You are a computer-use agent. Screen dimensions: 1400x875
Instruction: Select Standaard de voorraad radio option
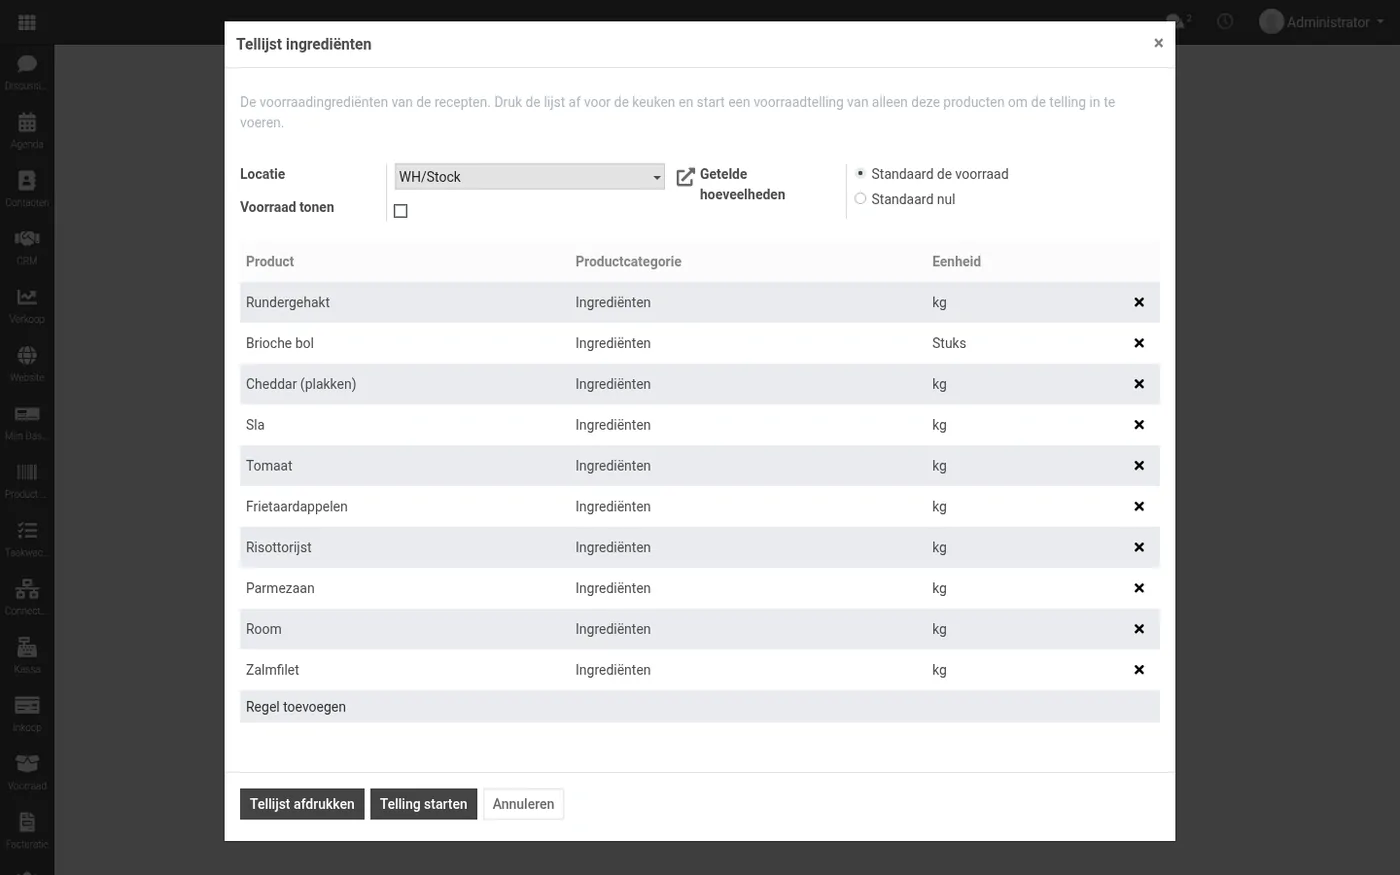tap(860, 174)
